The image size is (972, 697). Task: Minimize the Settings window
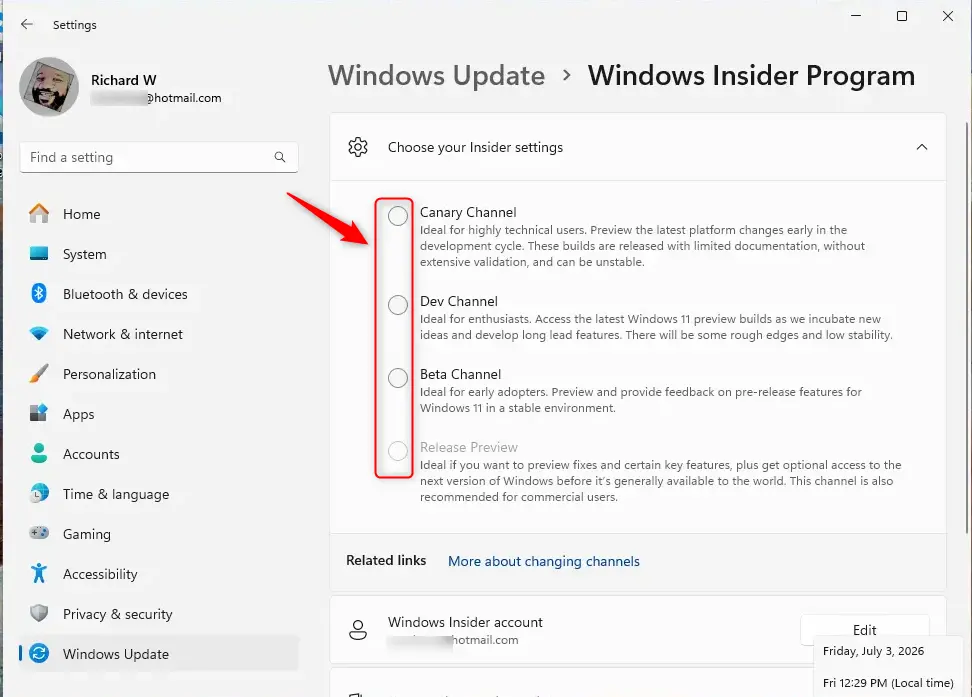tap(856, 16)
